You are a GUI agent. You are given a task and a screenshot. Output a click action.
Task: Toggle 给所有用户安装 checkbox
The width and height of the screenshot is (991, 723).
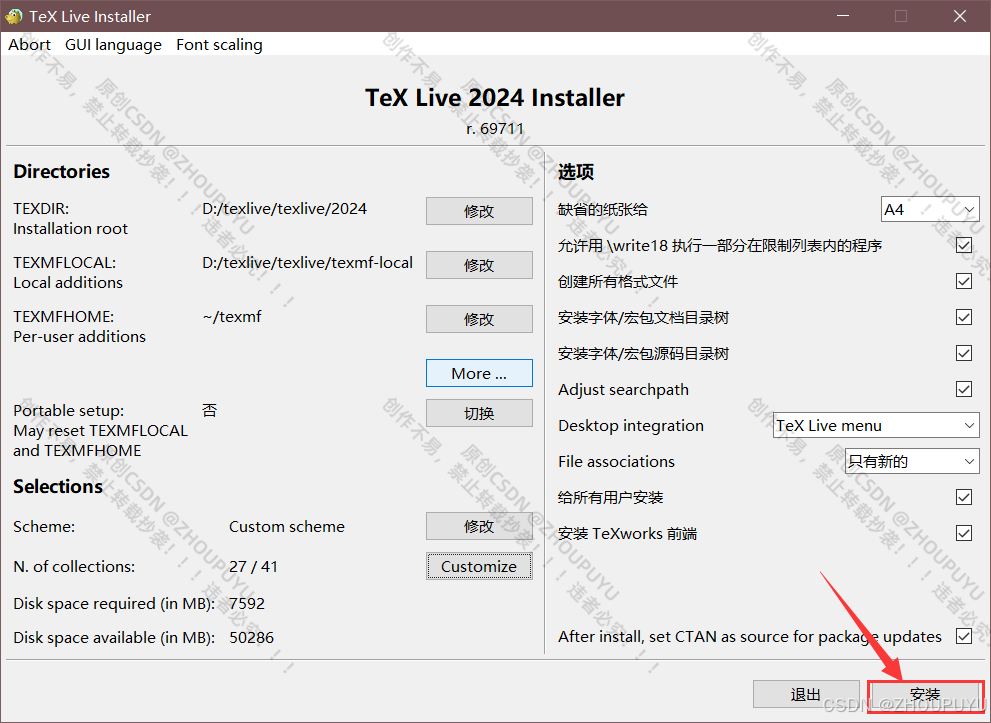964,497
